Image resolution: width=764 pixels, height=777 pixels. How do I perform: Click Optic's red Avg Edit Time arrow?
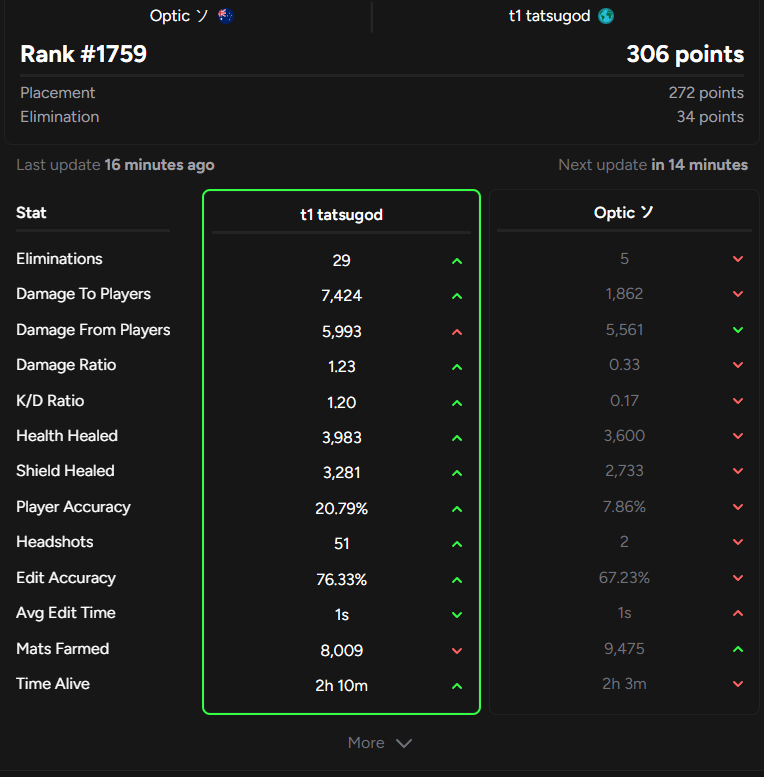(x=738, y=613)
